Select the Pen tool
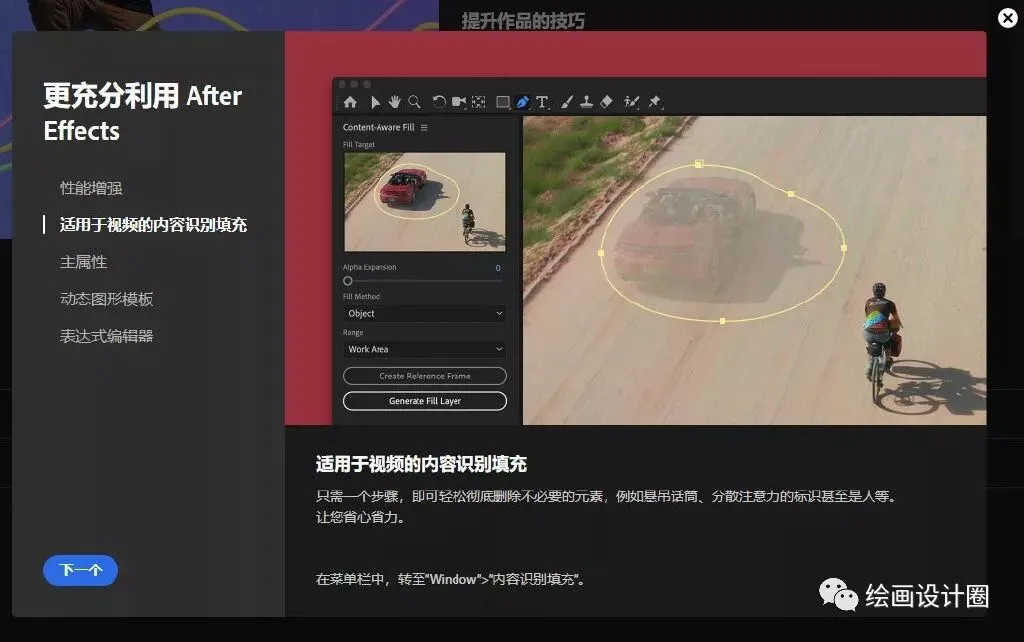Viewport: 1024px width, 642px height. (x=522, y=102)
